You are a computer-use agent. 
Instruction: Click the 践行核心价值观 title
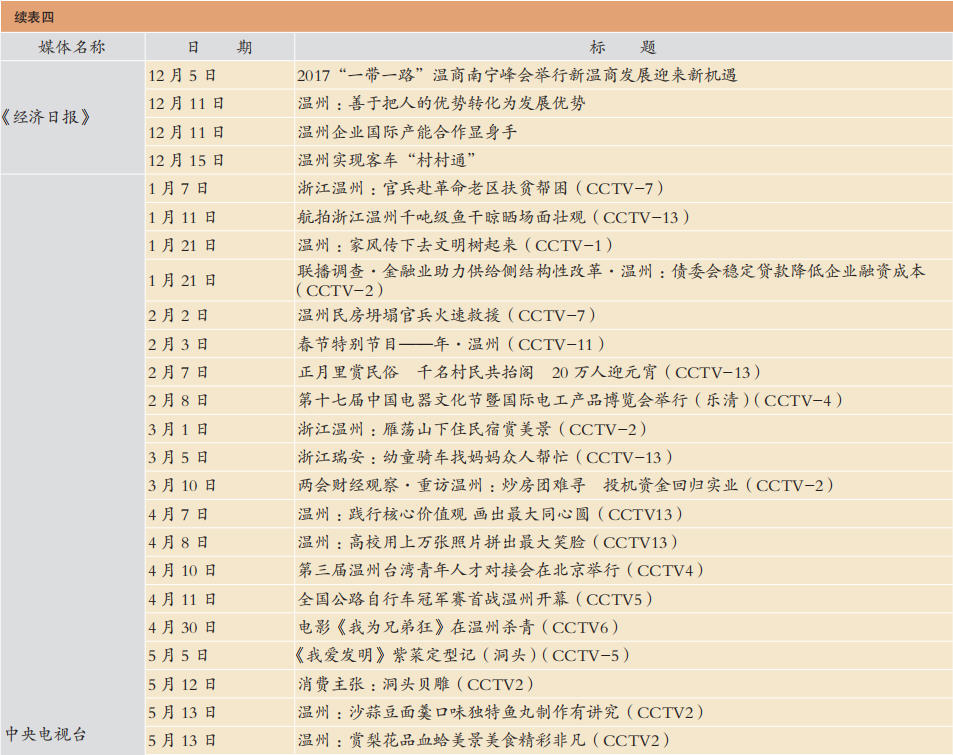[x=490, y=514]
